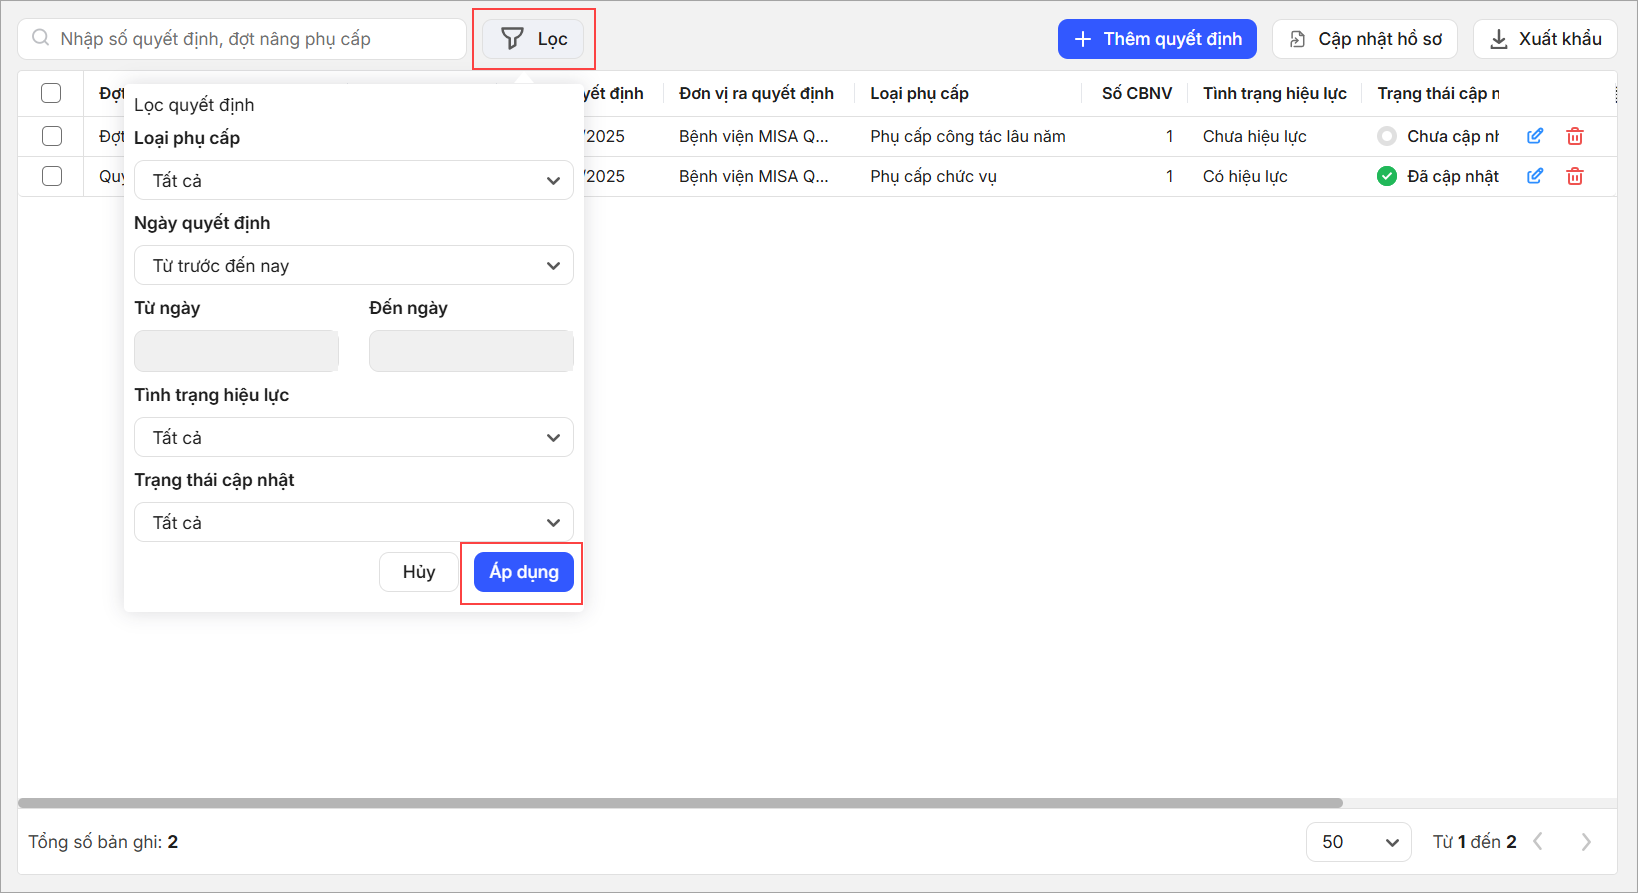This screenshot has height=893, width=1638.
Task: Click Số CBNV column header
Action: pos(1137,93)
